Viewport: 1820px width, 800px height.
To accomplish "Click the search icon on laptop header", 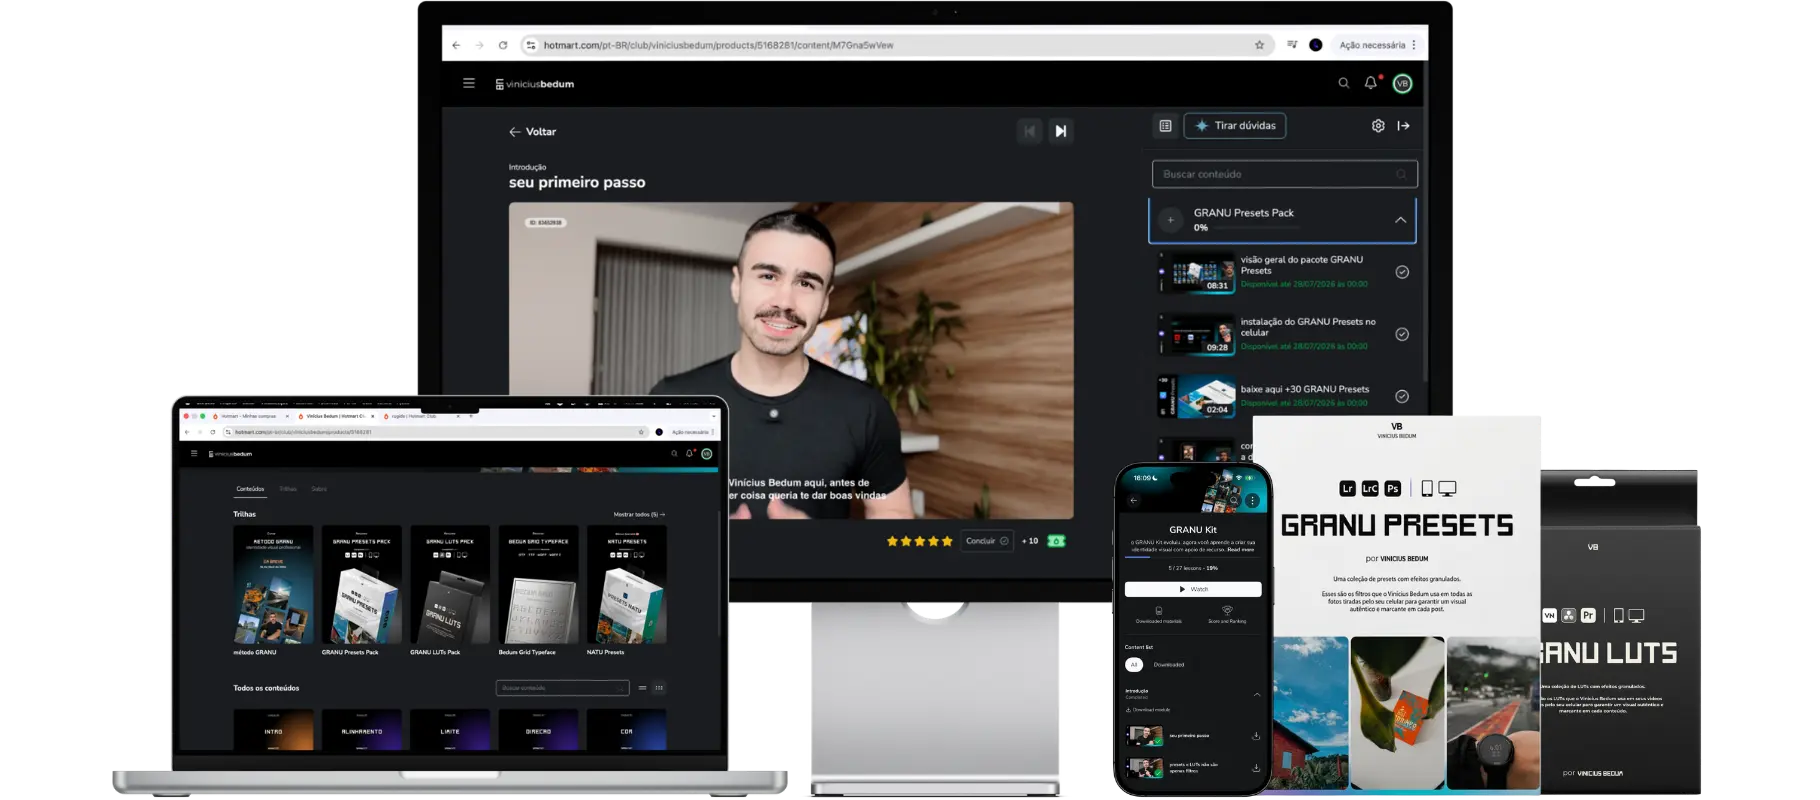I will tap(674, 453).
